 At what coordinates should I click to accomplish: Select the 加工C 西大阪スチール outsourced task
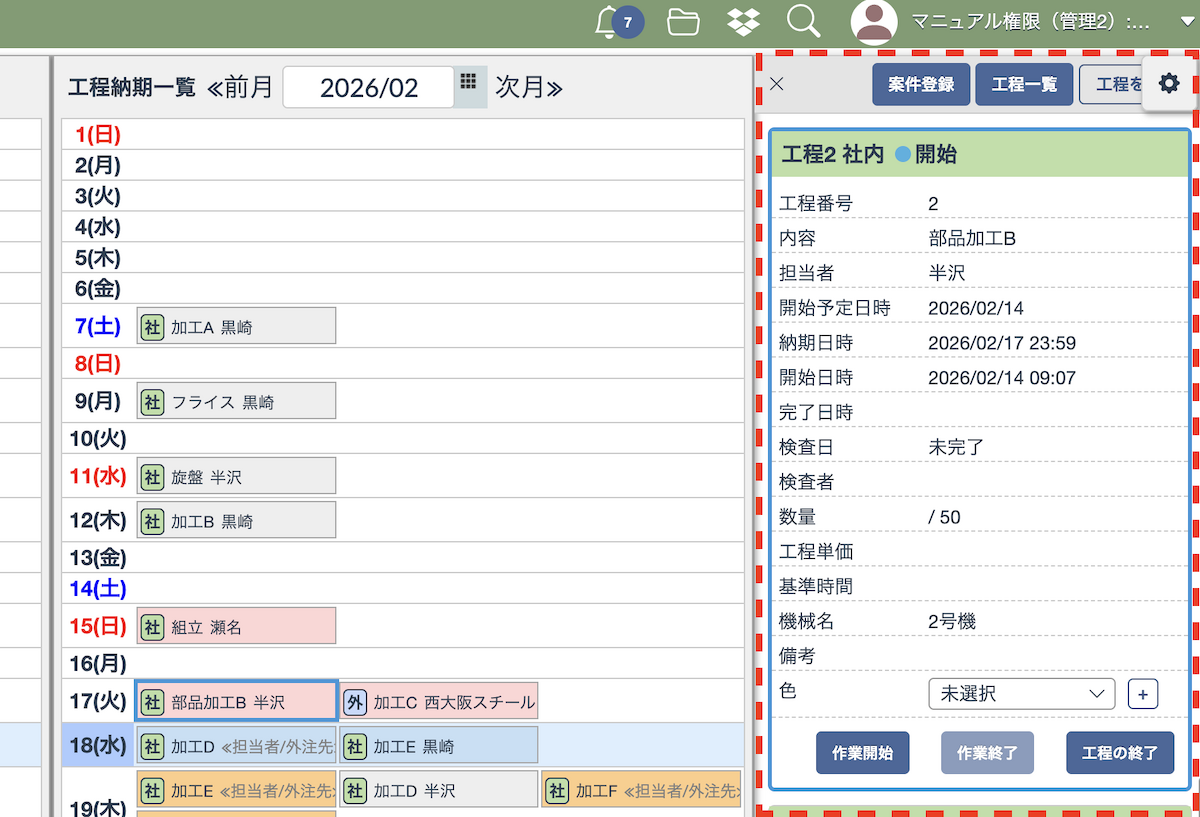tap(439, 702)
